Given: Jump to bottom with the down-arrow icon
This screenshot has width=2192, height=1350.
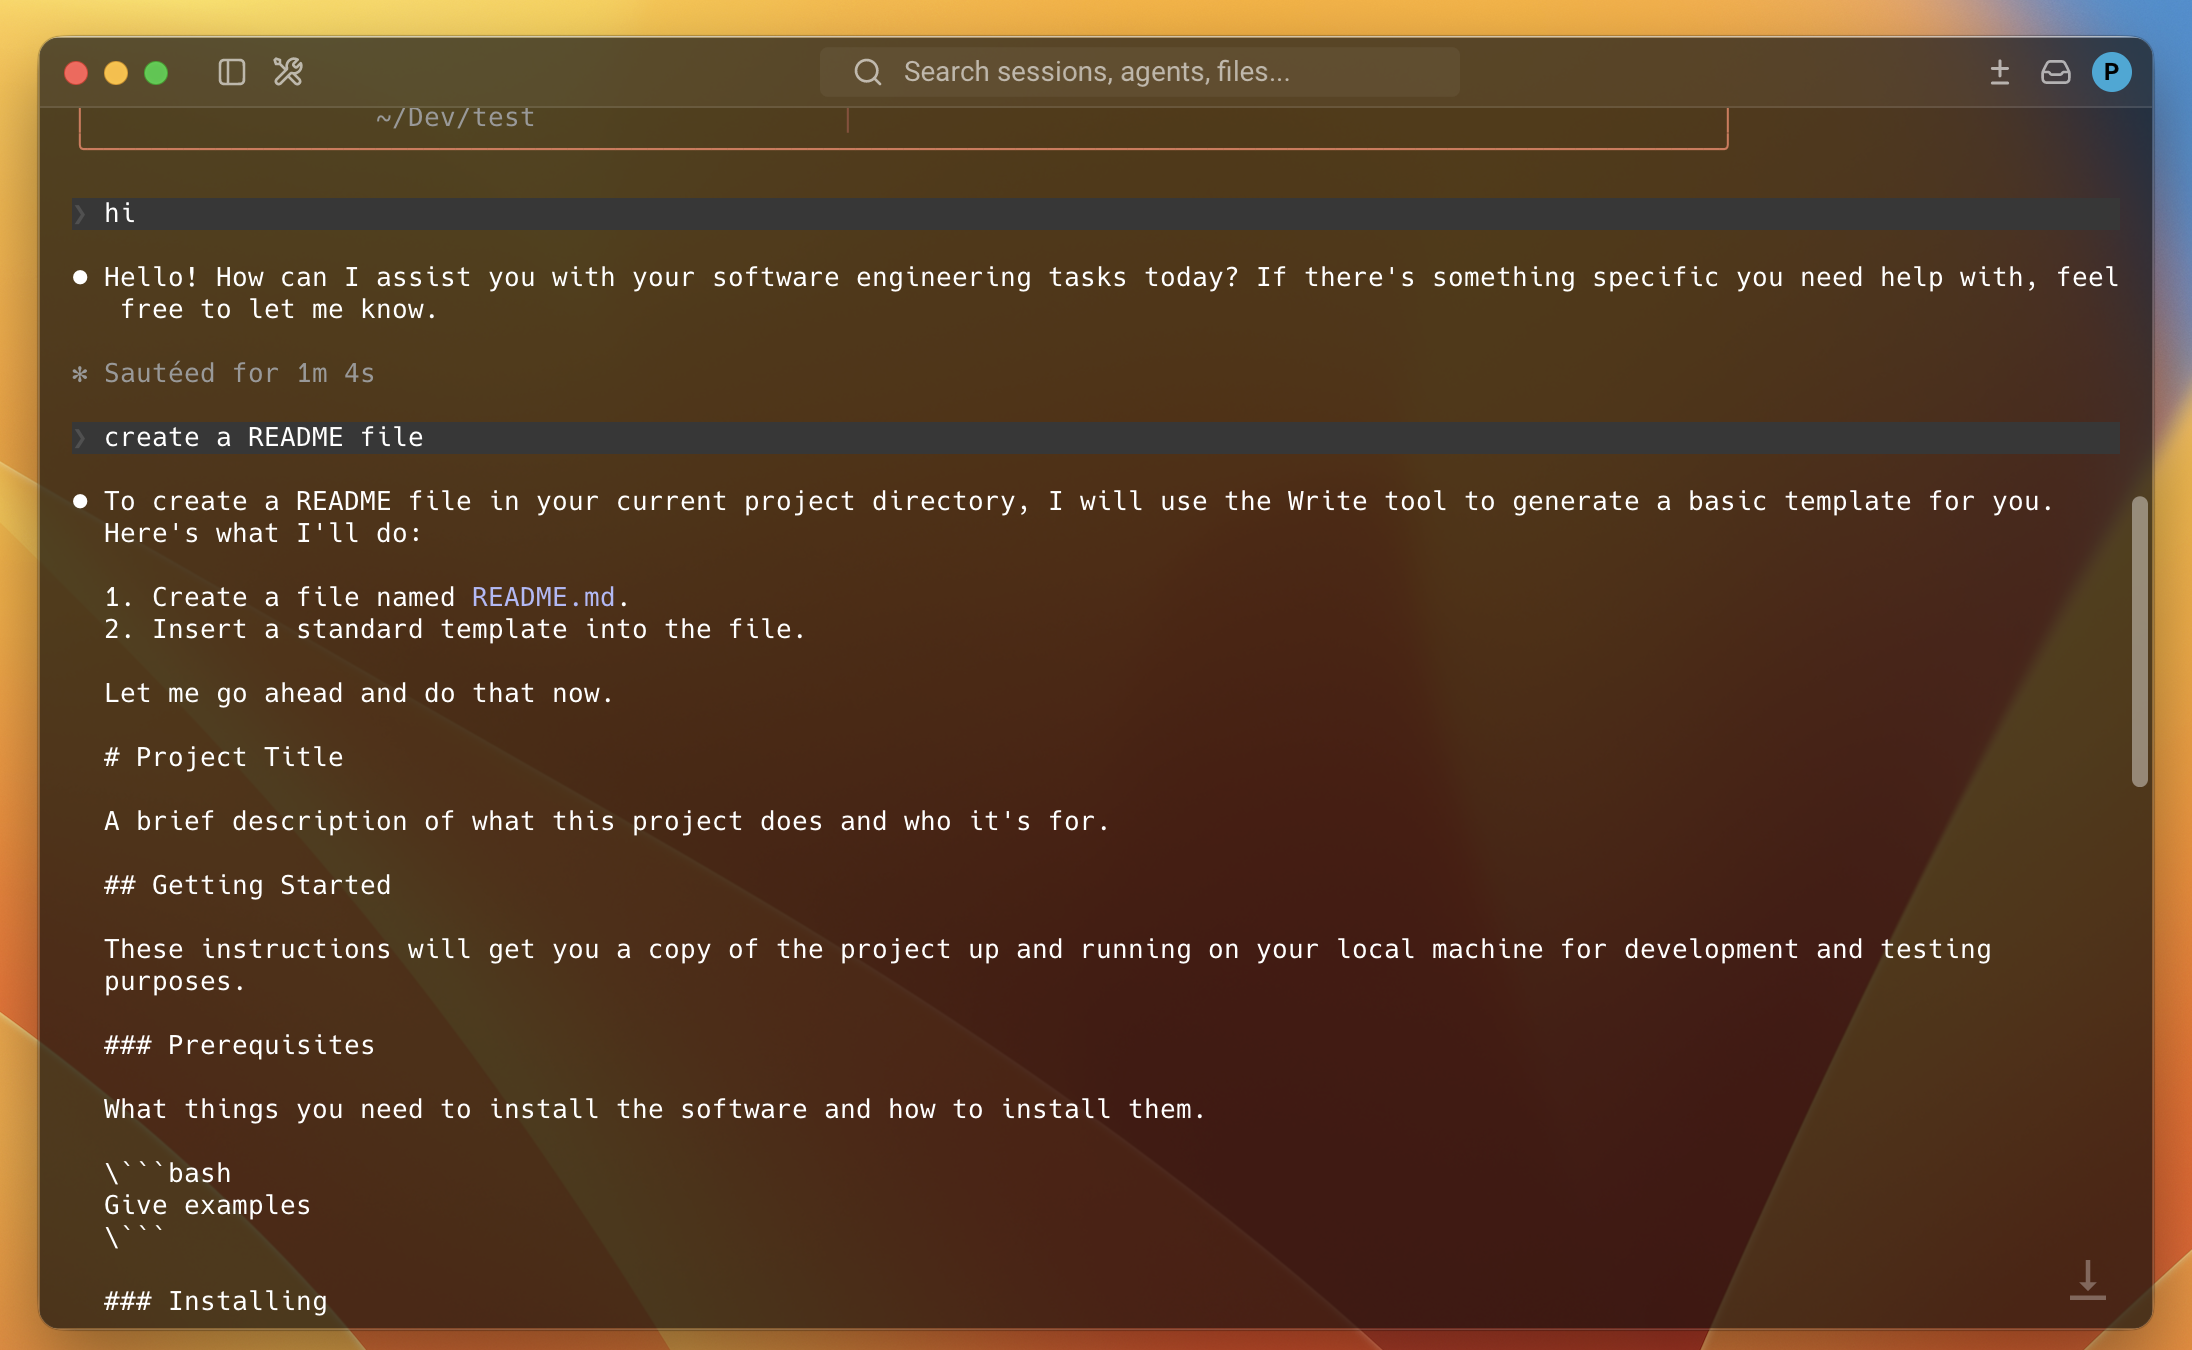Looking at the screenshot, I should click(2088, 1280).
